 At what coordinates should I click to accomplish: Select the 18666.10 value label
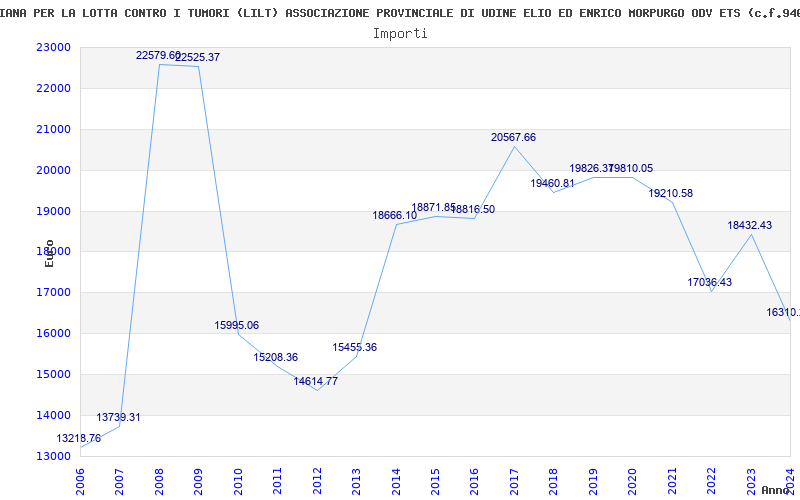[x=395, y=215]
